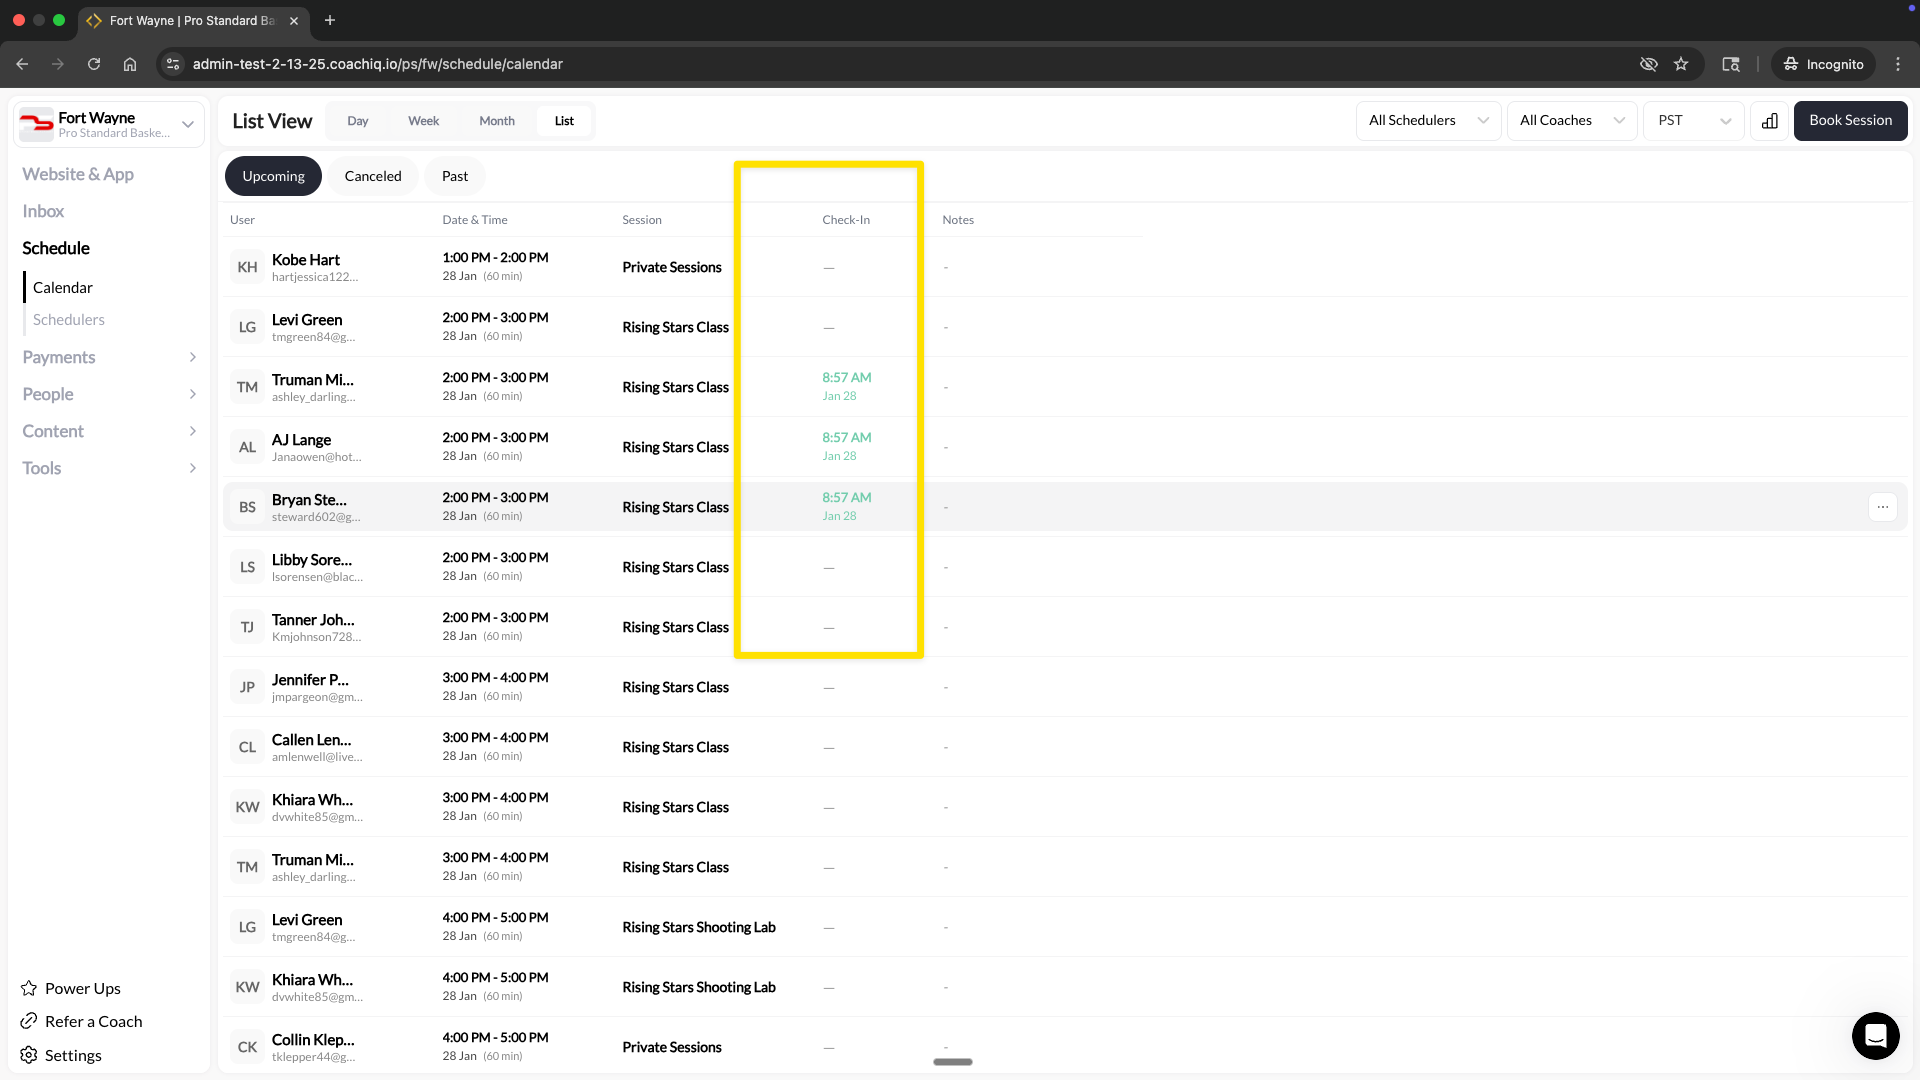Open the incognito profile icon in toolbar
The width and height of the screenshot is (1920, 1080).
tap(1791, 64)
